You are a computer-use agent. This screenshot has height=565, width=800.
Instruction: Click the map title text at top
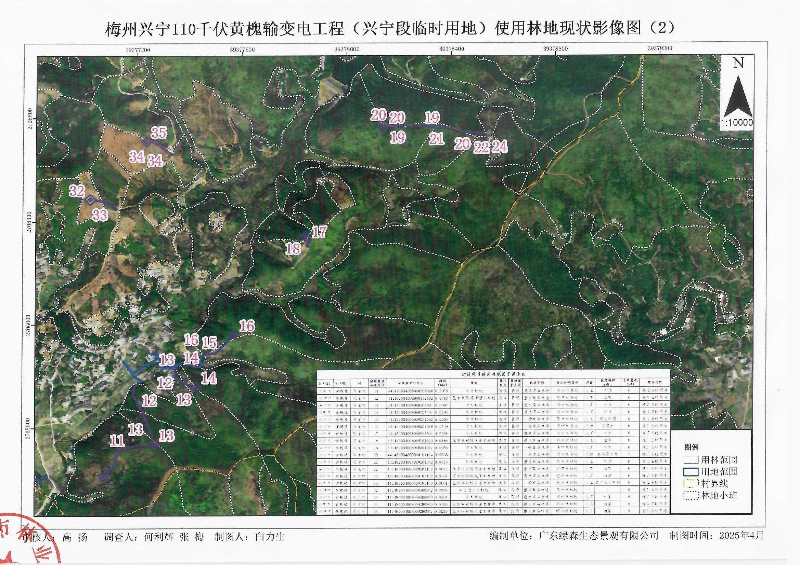pos(398,28)
